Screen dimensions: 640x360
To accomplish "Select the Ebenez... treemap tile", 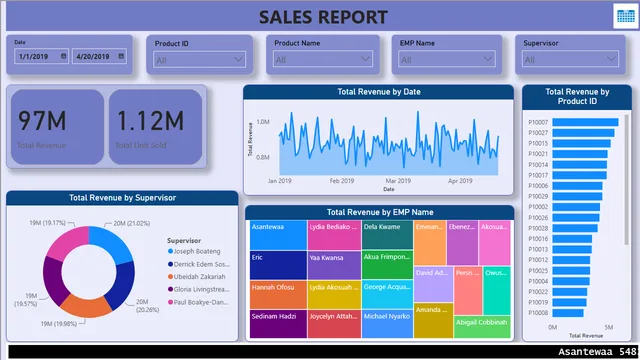I will tap(462, 243).
